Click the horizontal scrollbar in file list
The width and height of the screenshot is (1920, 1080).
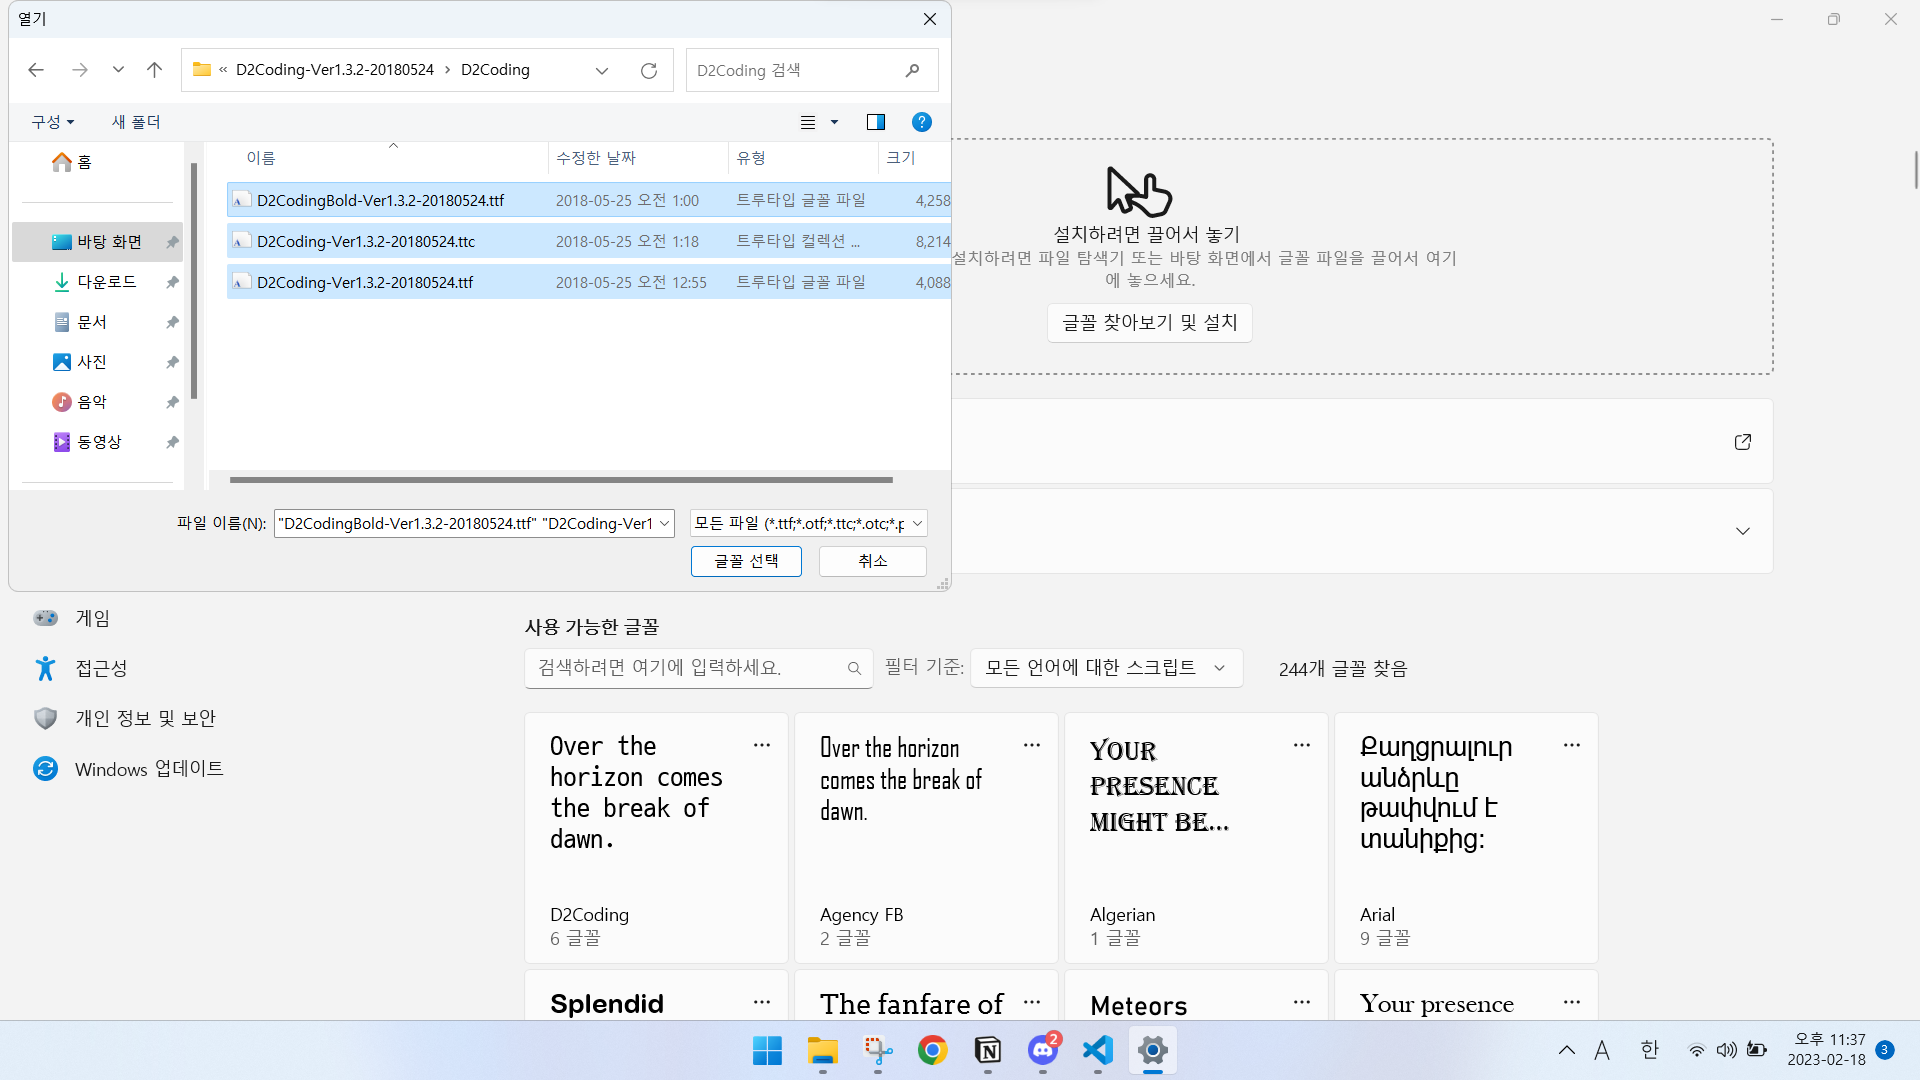pyautogui.click(x=560, y=480)
